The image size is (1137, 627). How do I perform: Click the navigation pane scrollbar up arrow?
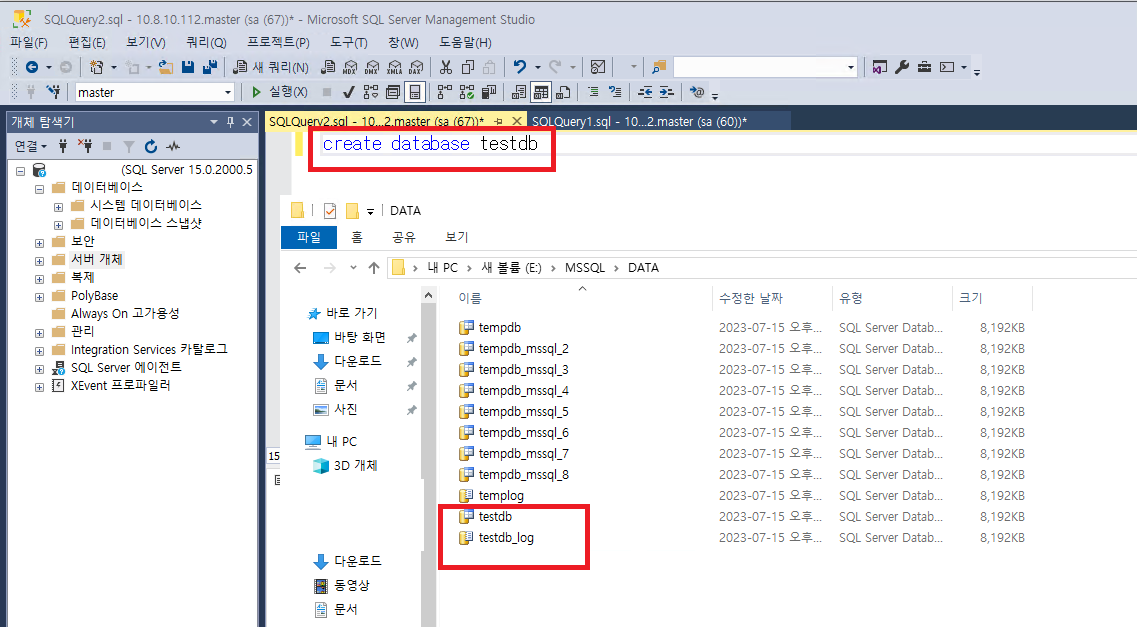click(429, 295)
